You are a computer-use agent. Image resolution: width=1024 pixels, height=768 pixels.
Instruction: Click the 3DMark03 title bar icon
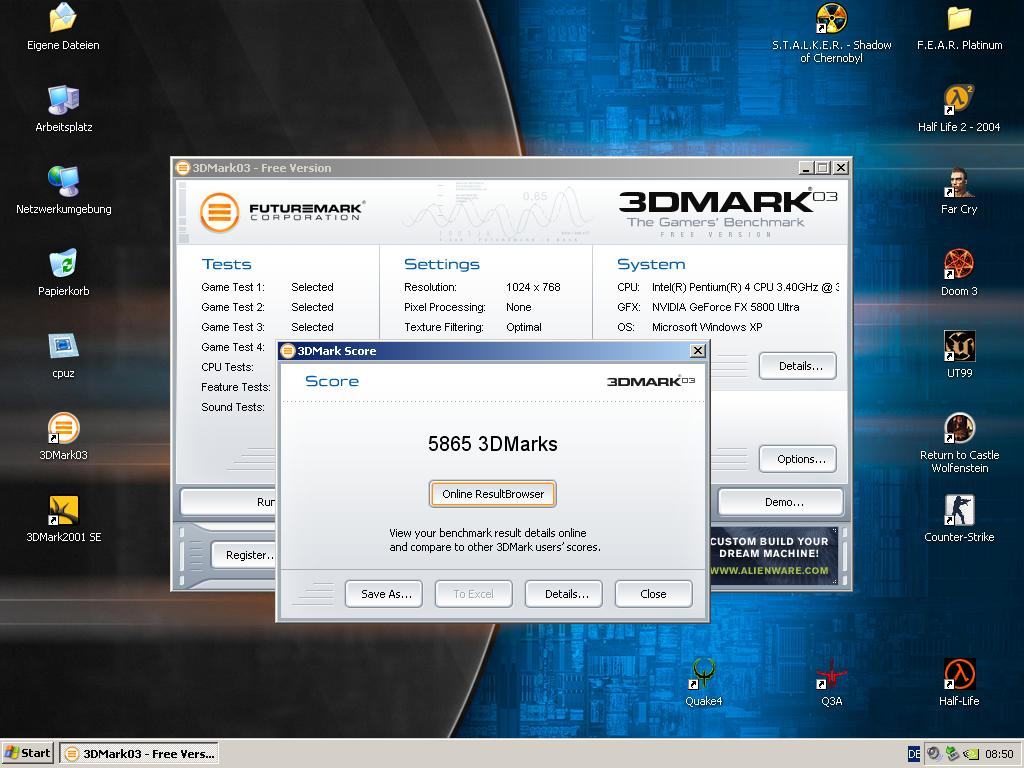coord(183,168)
